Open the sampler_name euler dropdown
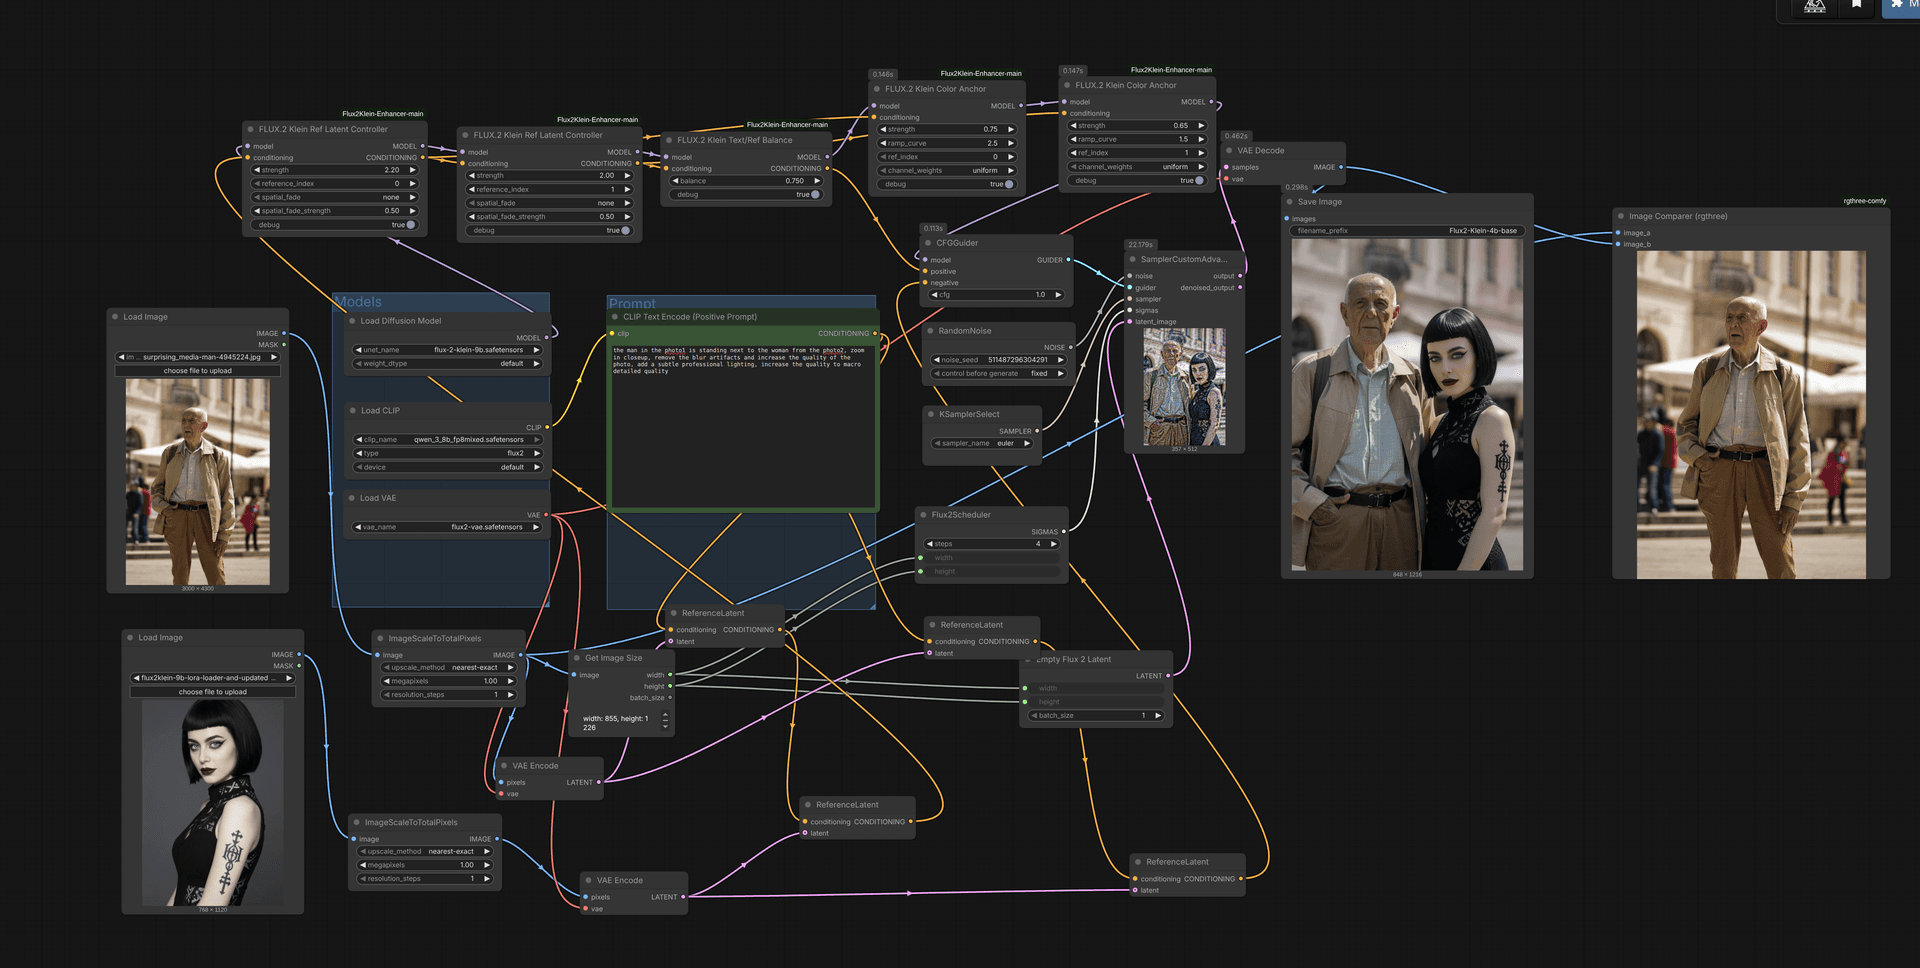The height and width of the screenshot is (968, 1920). [x=982, y=443]
